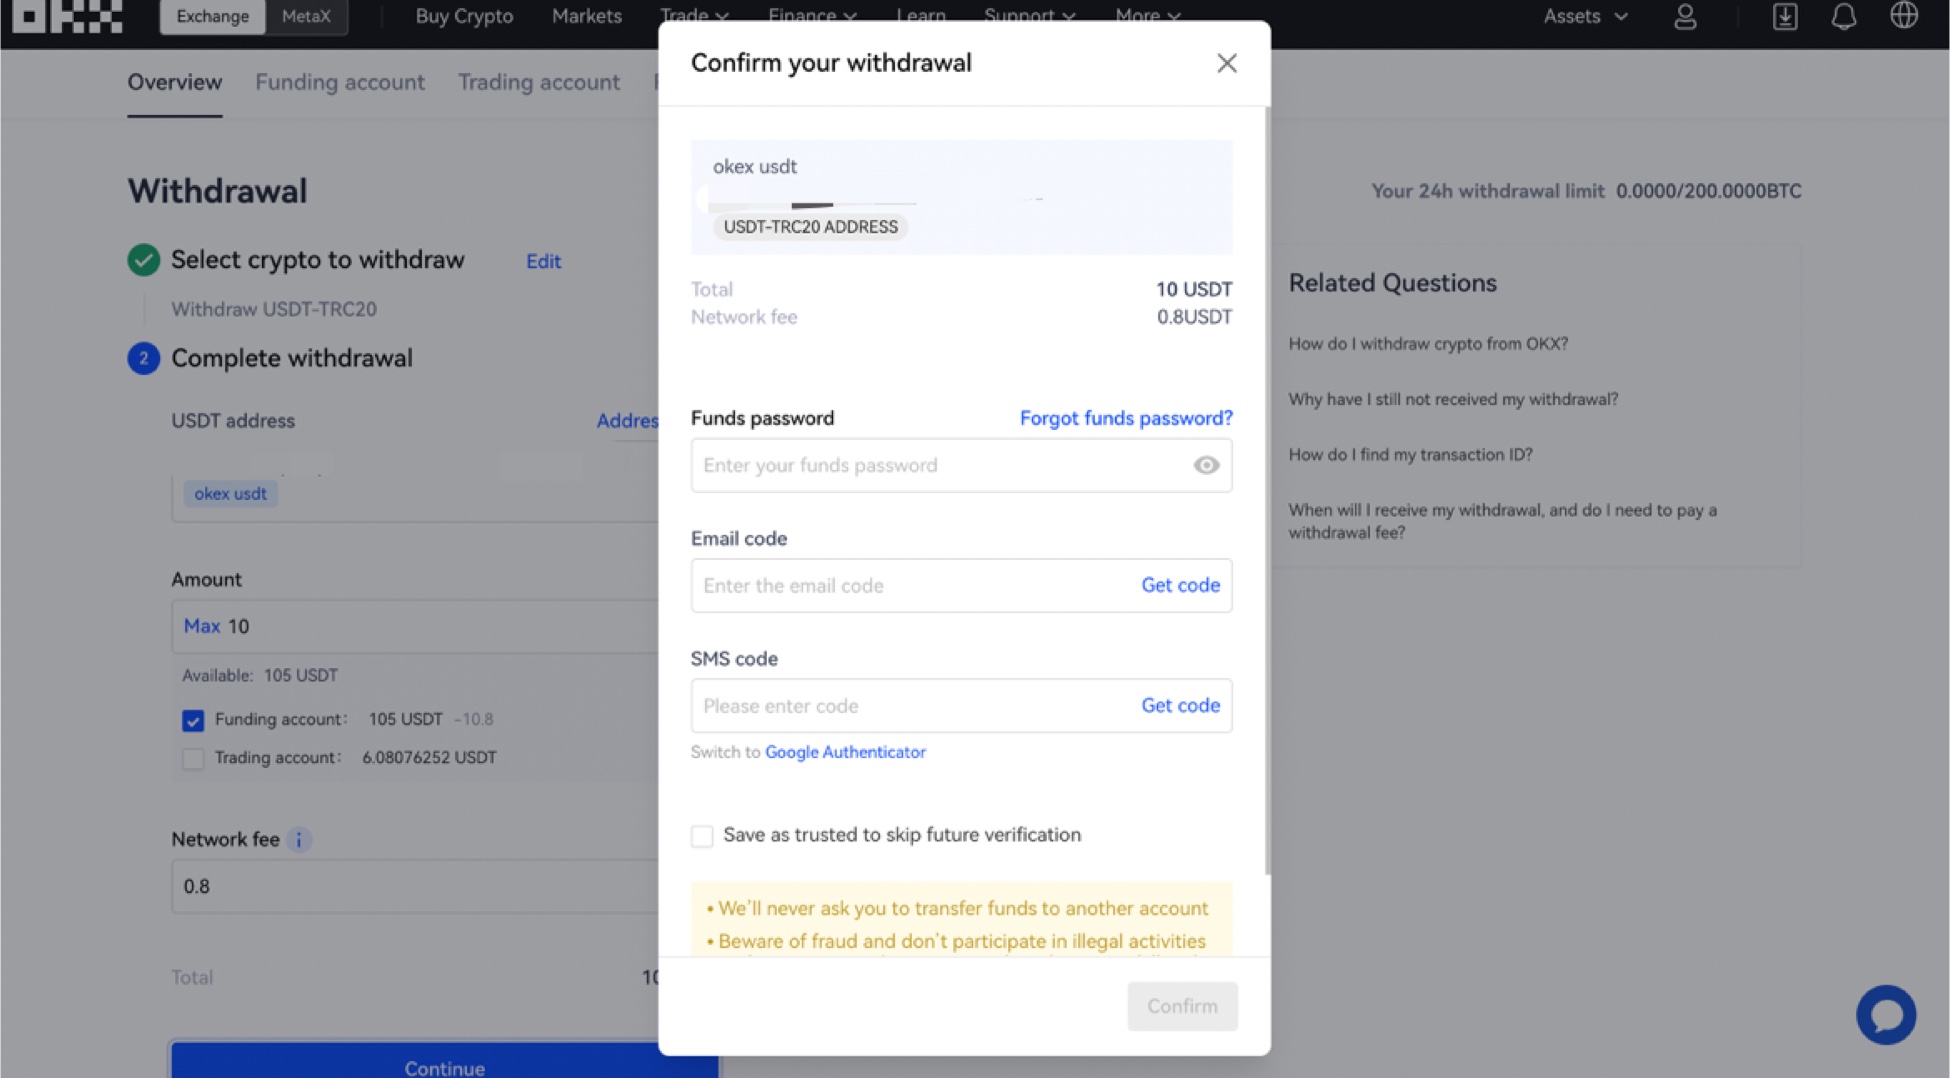This screenshot has height=1079, width=1951.
Task: Click the download app icon
Action: click(1785, 16)
